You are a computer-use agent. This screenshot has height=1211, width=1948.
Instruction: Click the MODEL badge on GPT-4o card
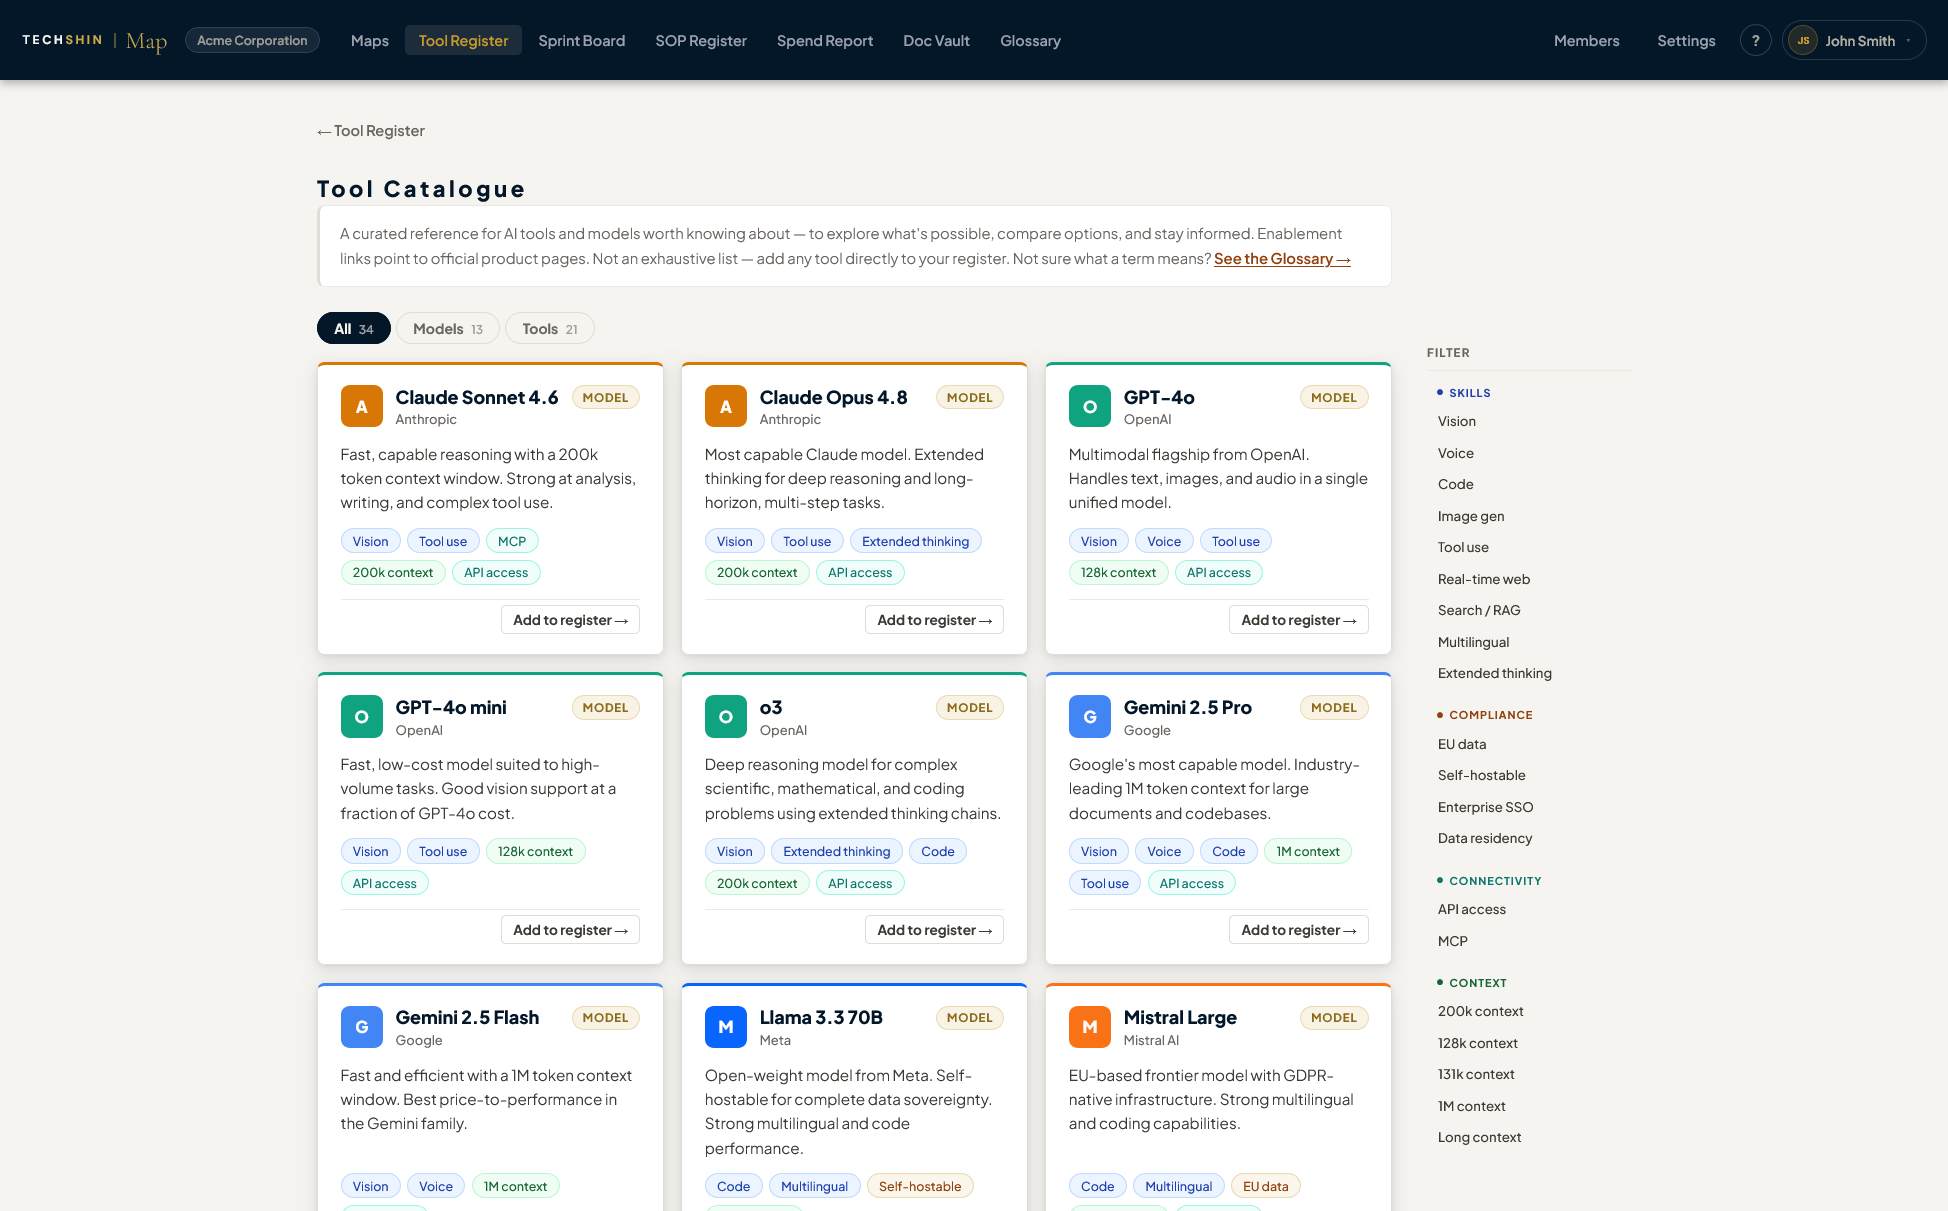(1334, 397)
